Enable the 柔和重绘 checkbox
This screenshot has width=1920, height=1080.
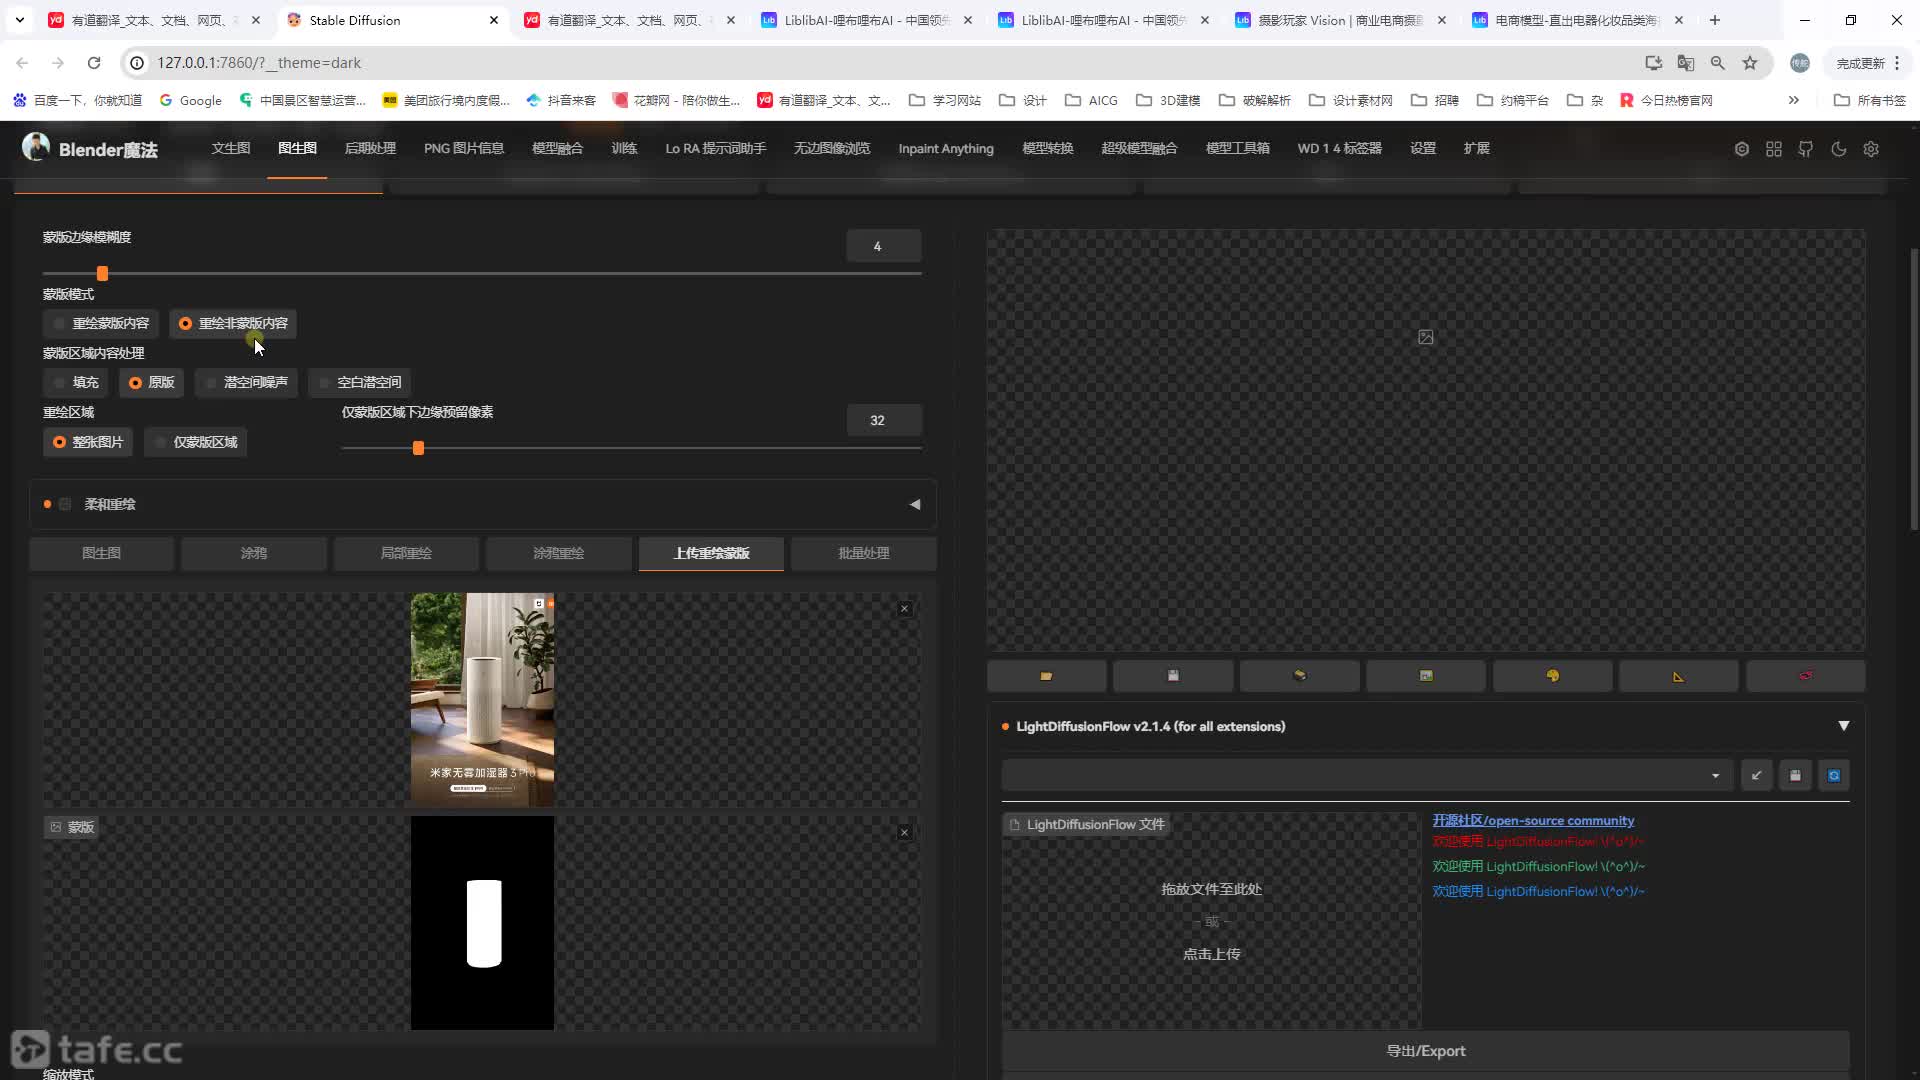click(65, 505)
